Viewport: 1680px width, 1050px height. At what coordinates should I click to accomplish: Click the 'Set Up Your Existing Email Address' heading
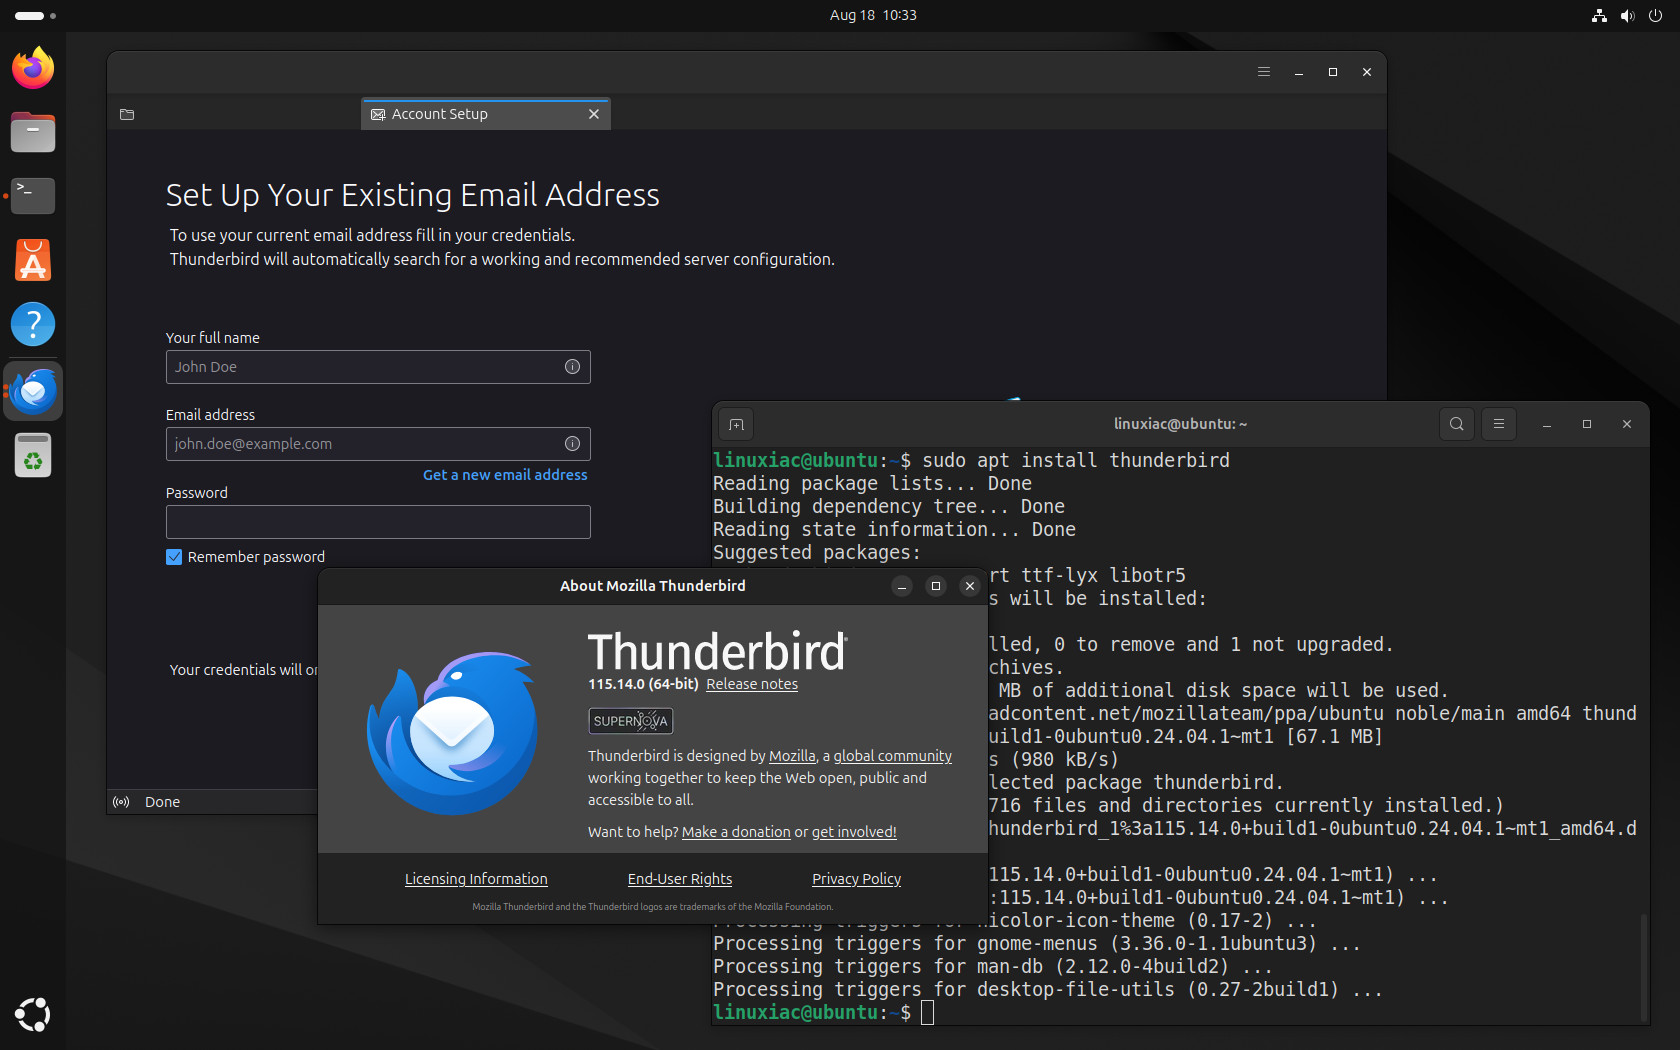tap(413, 194)
